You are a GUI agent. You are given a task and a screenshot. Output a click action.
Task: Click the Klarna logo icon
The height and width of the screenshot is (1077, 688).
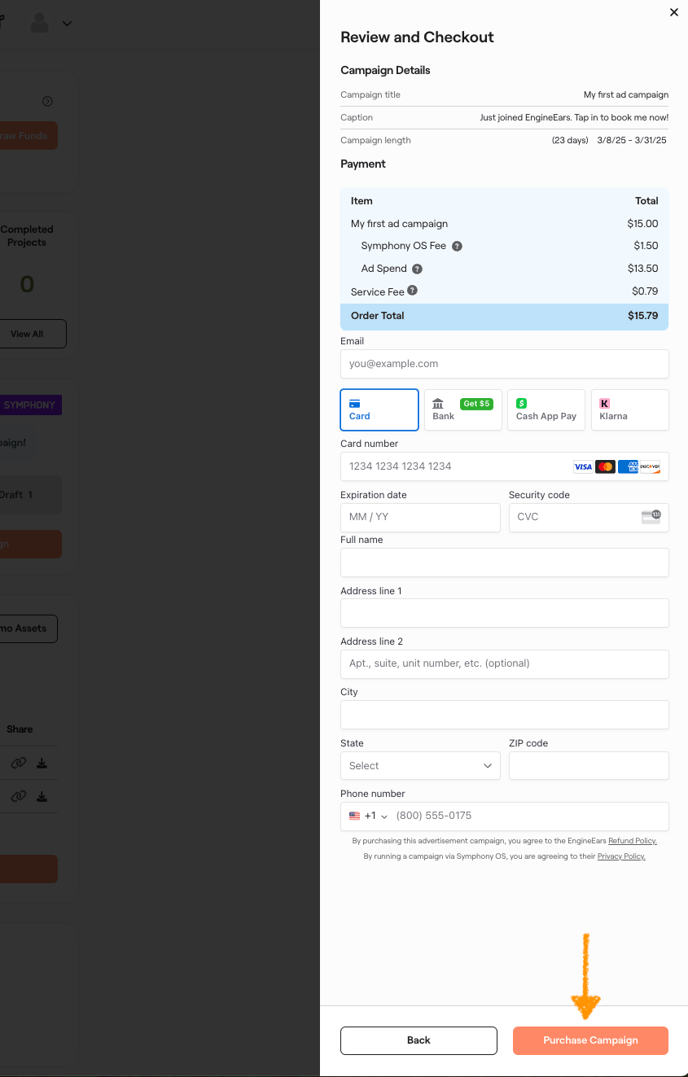(605, 403)
